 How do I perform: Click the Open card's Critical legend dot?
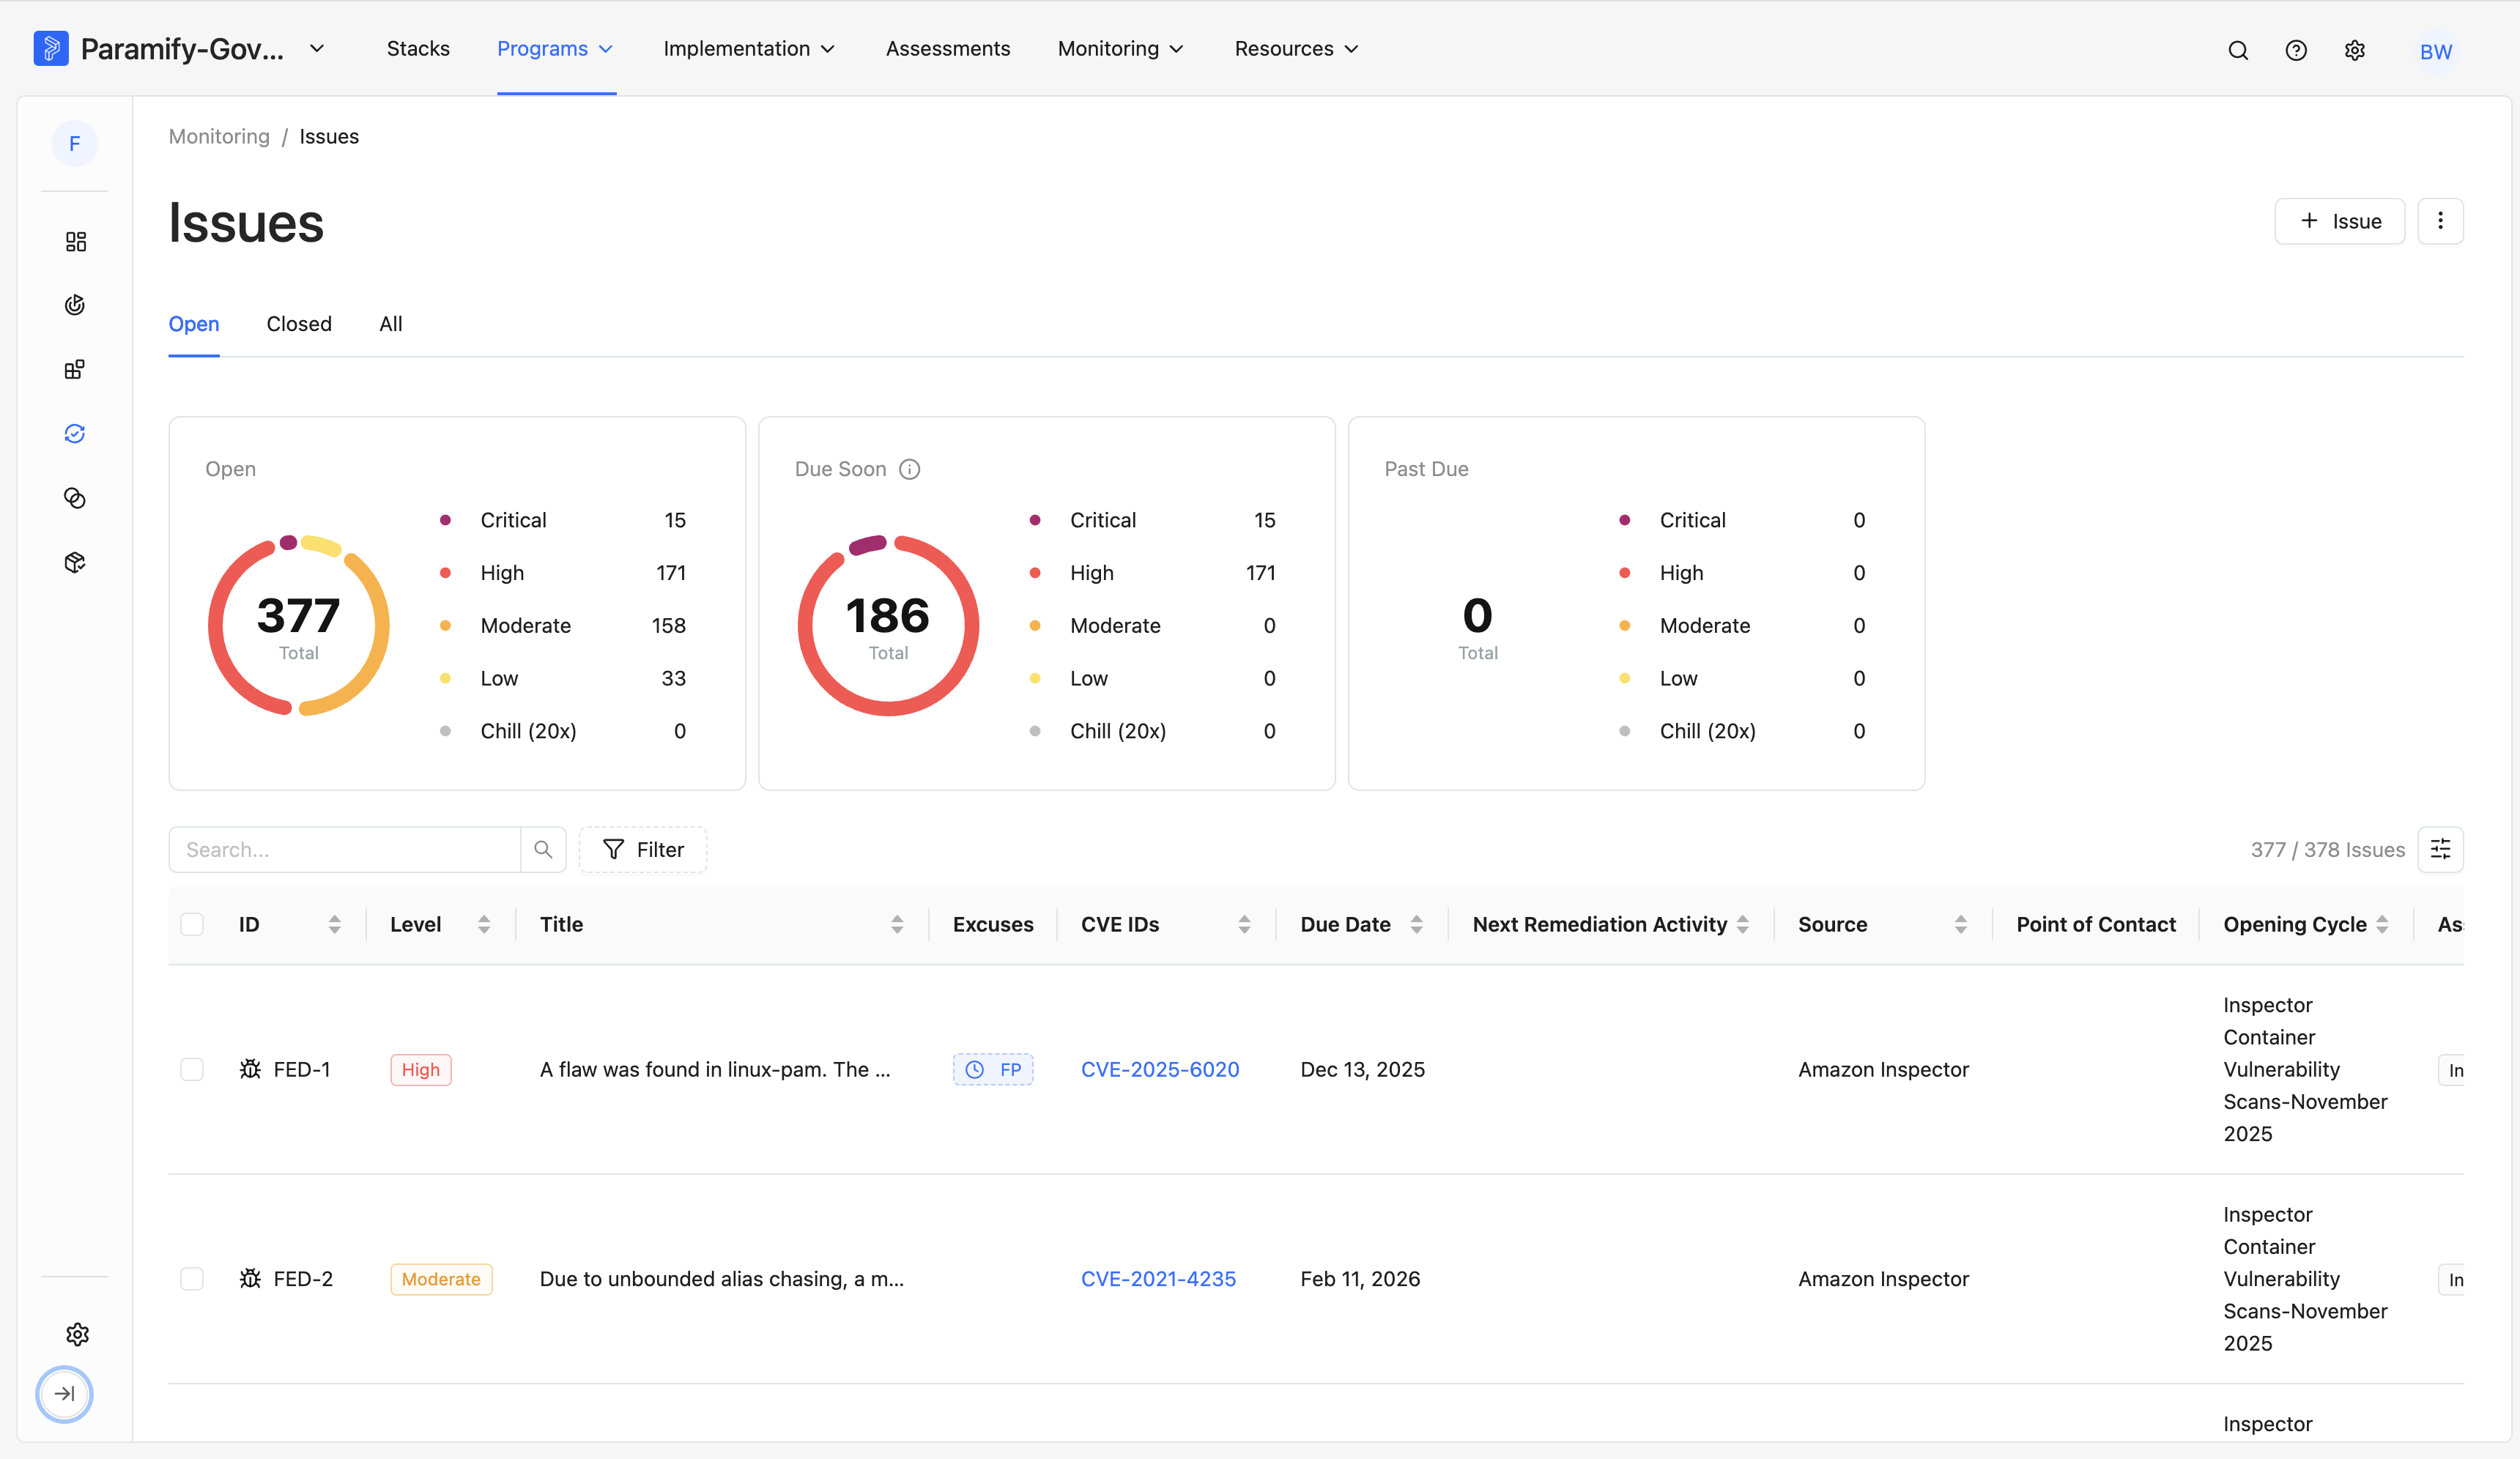click(445, 520)
